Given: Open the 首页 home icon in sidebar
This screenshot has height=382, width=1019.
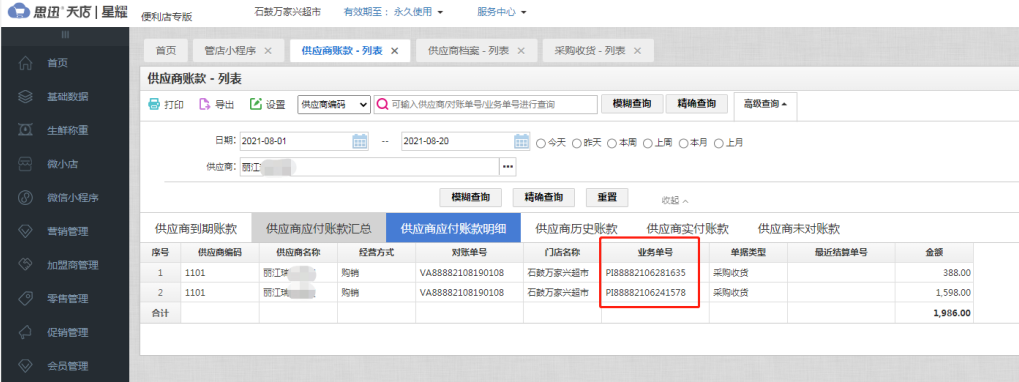Looking at the screenshot, I should 25,63.
